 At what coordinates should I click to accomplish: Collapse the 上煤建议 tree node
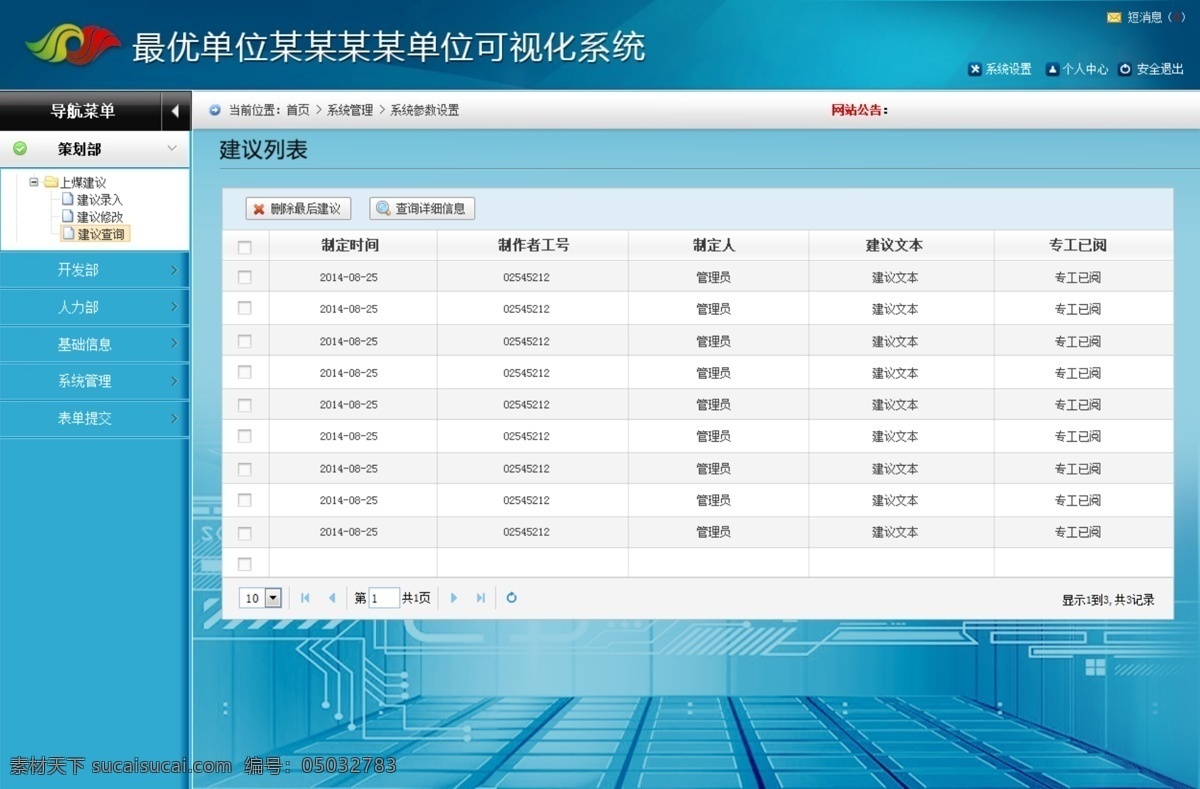click(x=34, y=182)
